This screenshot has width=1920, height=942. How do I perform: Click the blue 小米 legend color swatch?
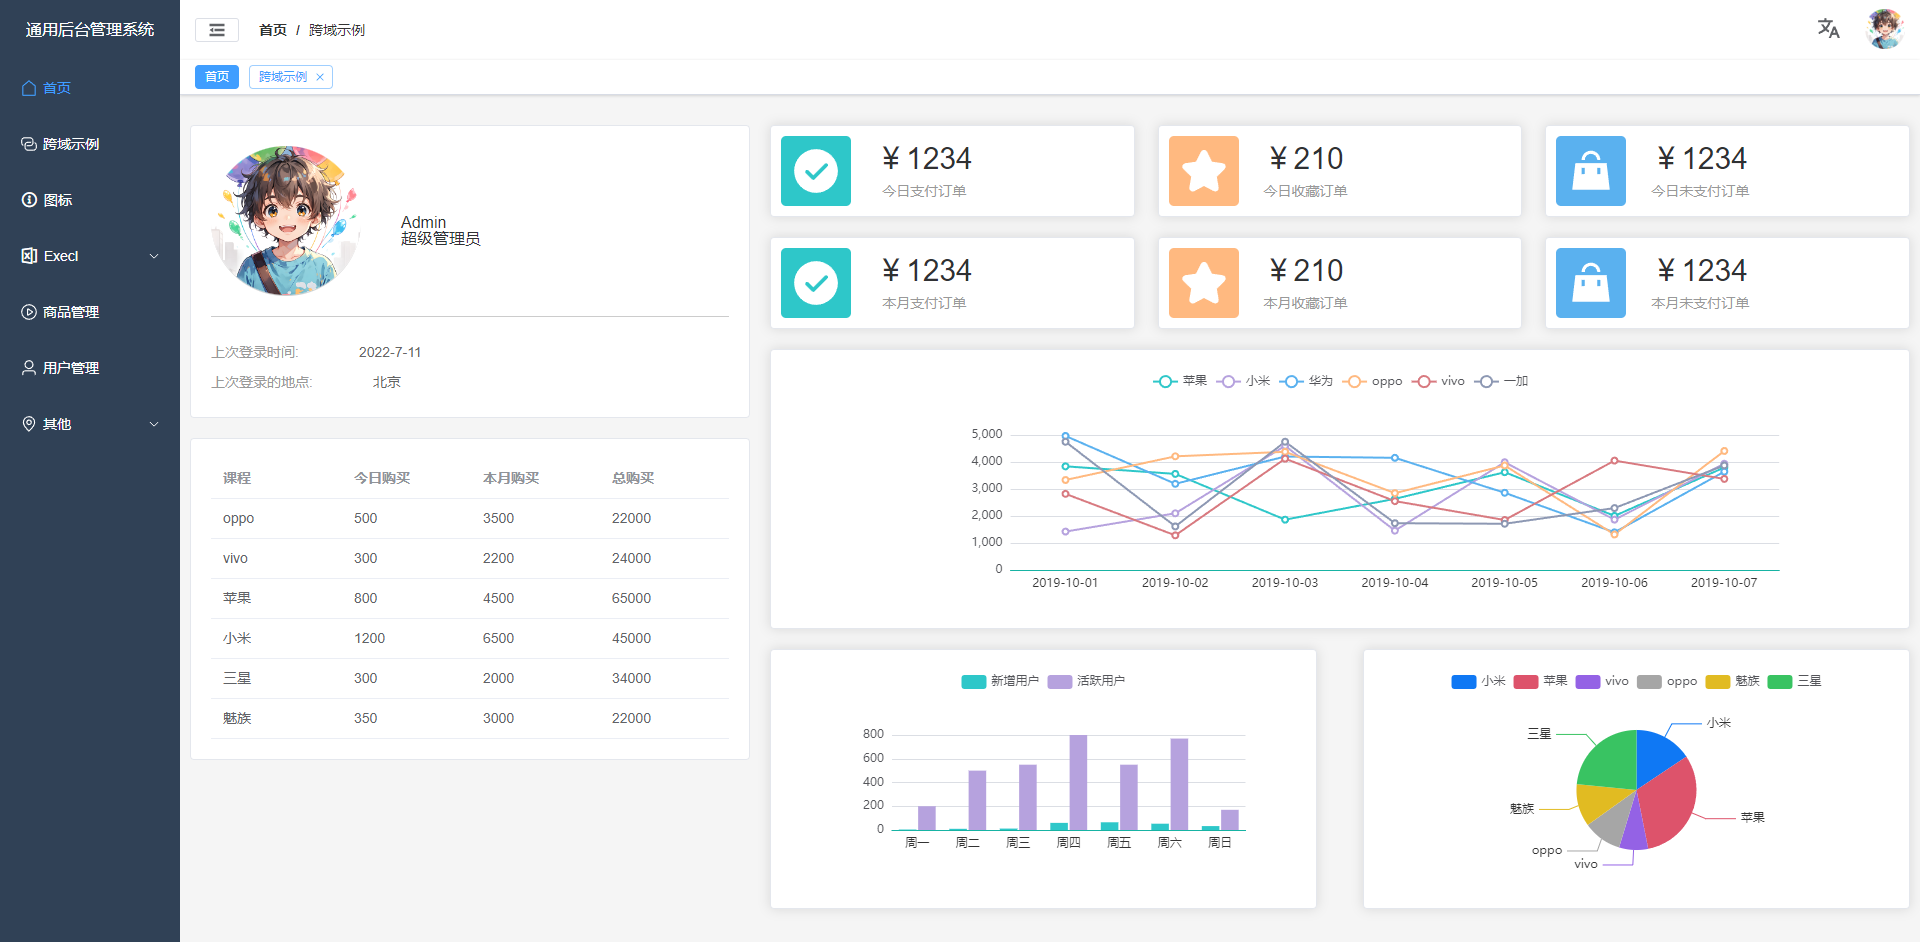(1463, 682)
